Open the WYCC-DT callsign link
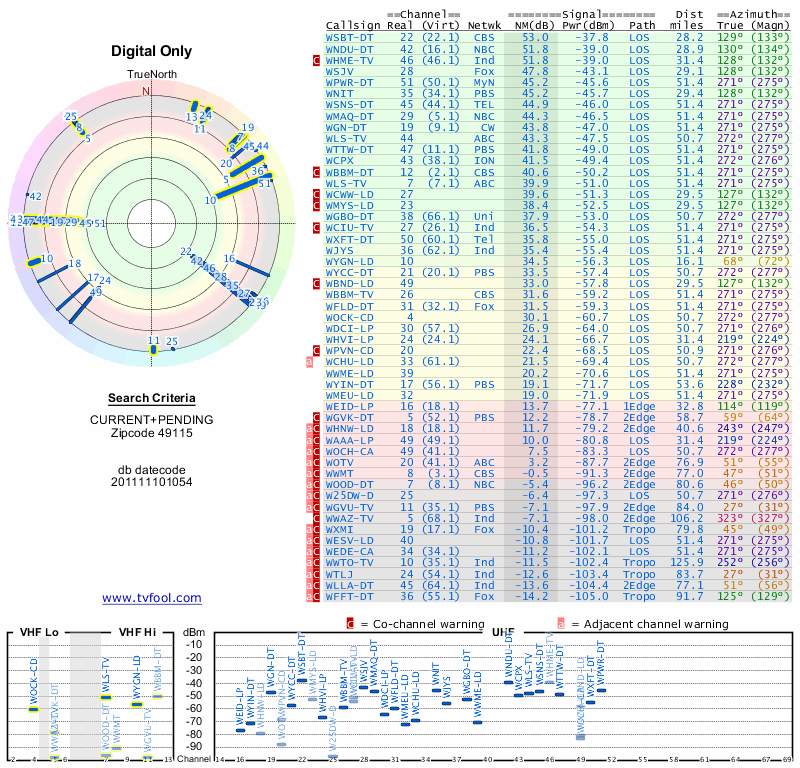The width and height of the screenshot is (800, 768). coord(349,272)
